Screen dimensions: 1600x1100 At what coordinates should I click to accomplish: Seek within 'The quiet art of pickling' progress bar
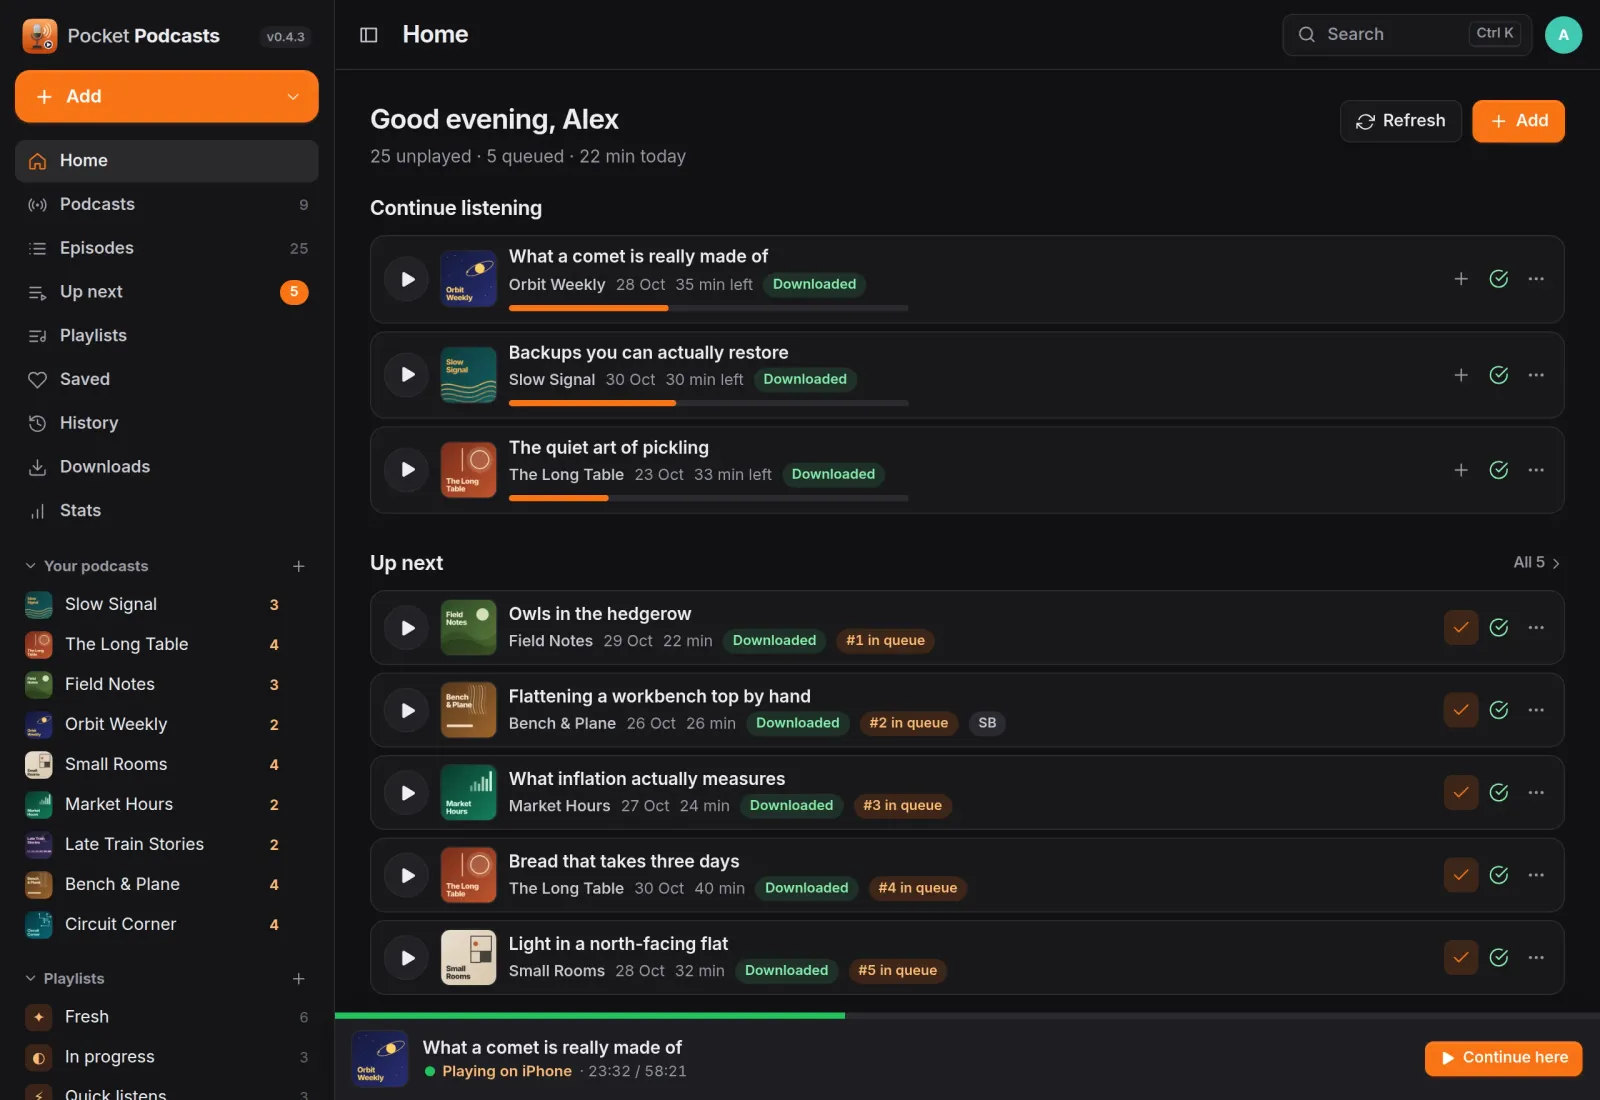(x=709, y=498)
